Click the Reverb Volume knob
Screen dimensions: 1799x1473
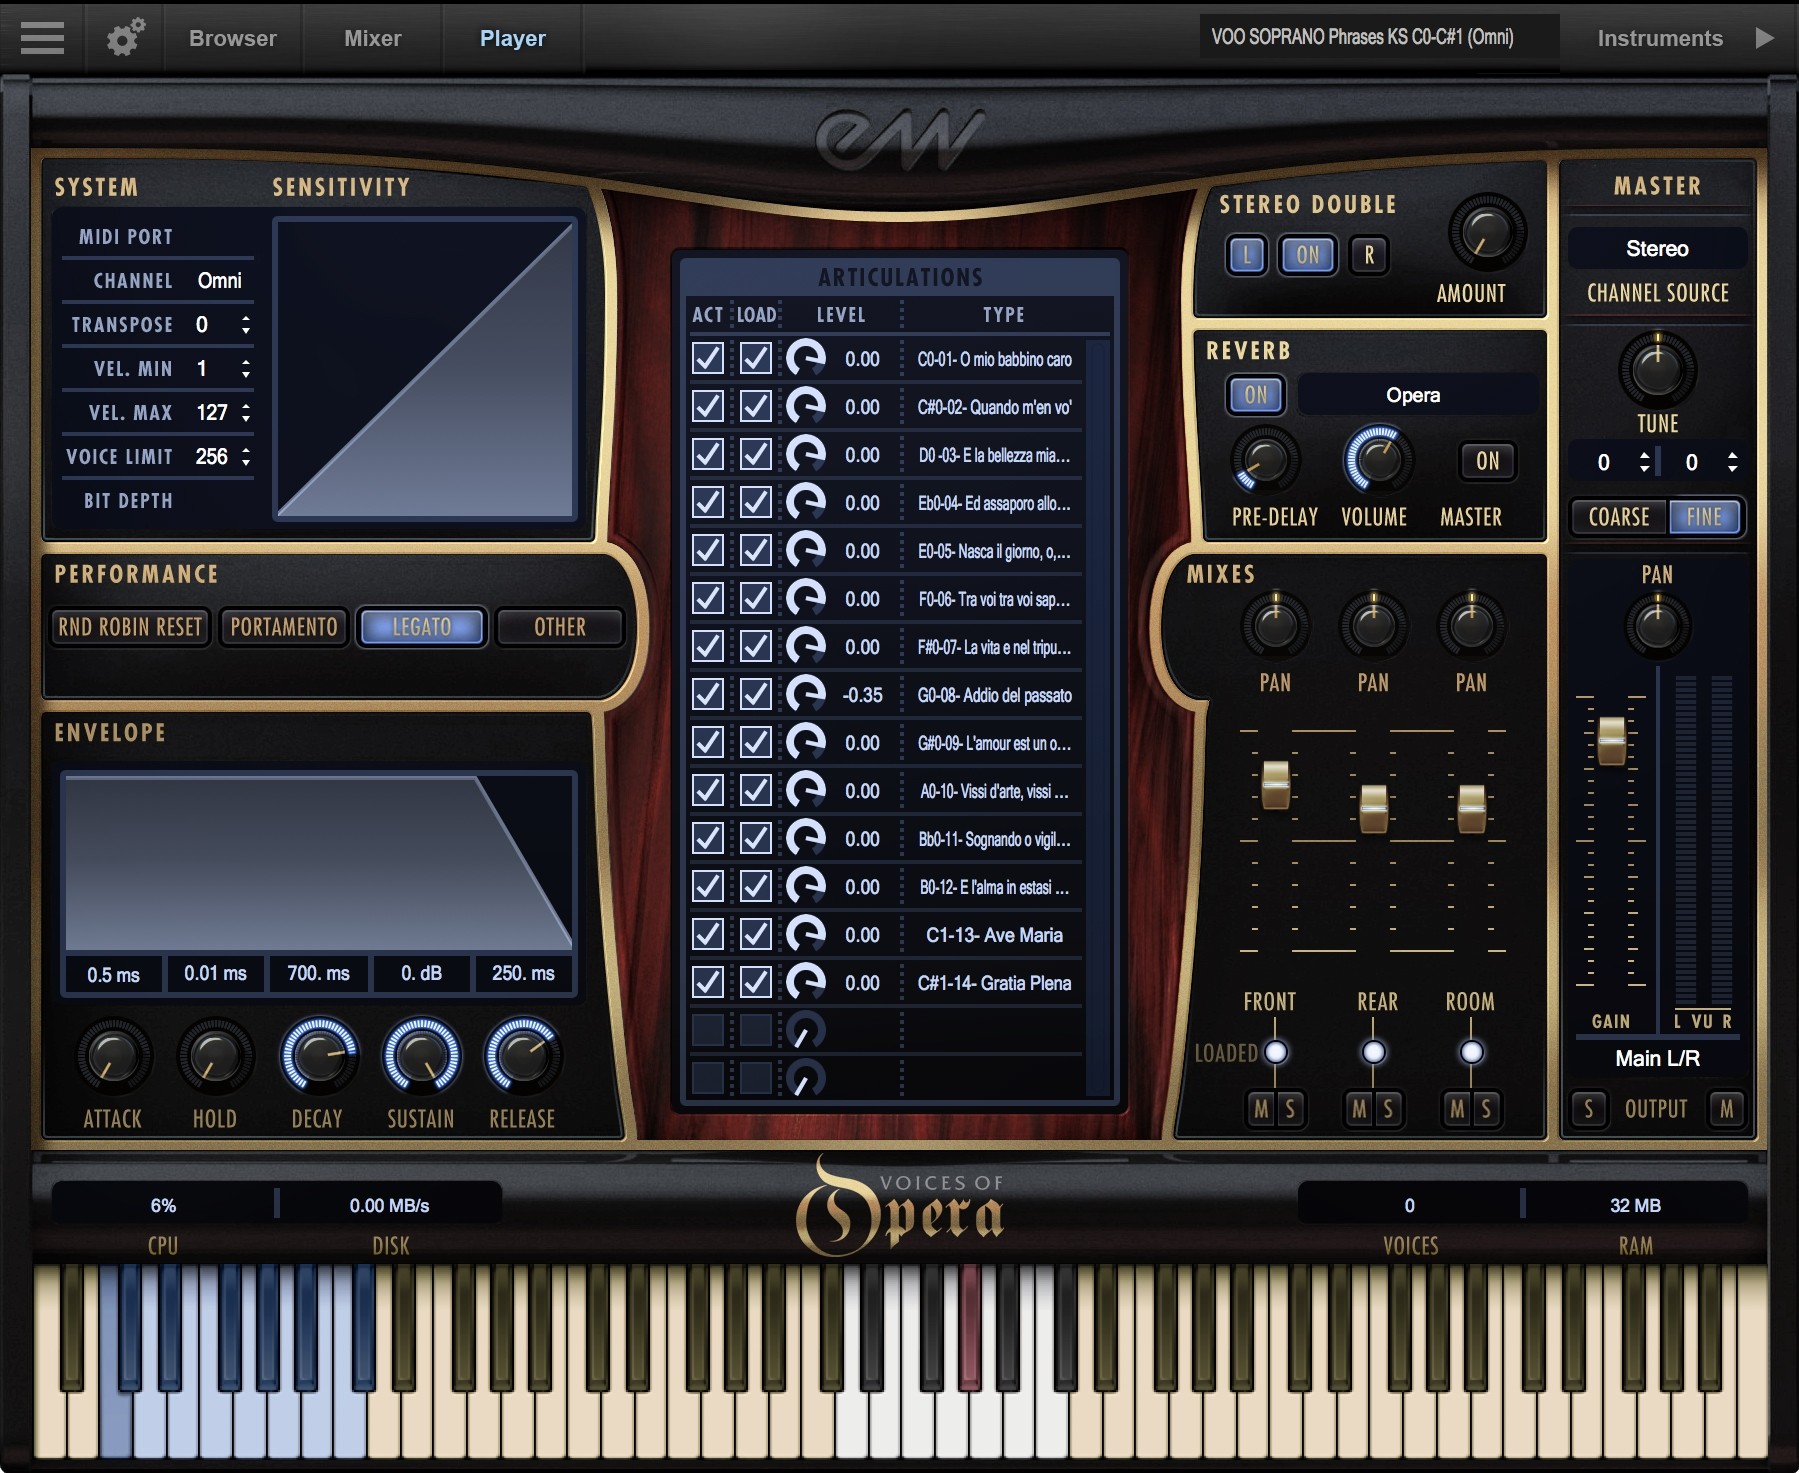coord(1377,461)
